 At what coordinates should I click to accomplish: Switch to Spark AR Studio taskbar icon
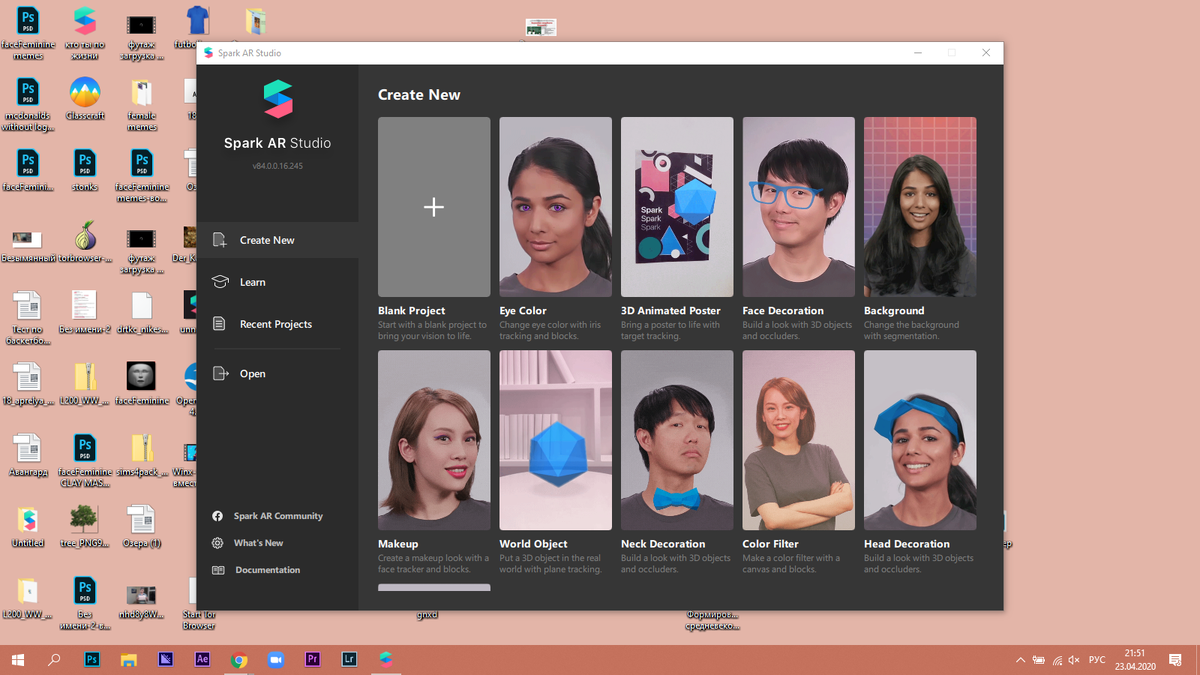[x=386, y=660]
